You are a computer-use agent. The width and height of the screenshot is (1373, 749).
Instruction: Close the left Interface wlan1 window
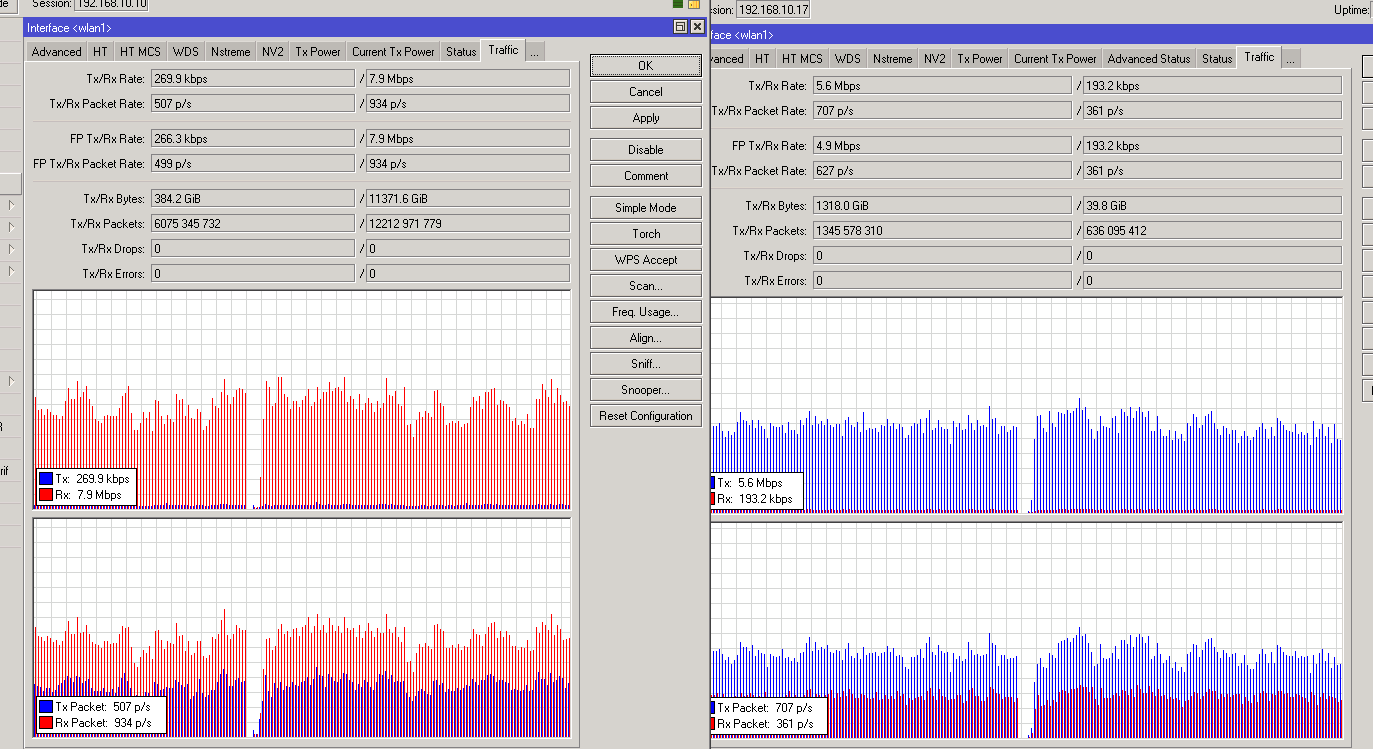click(x=697, y=26)
